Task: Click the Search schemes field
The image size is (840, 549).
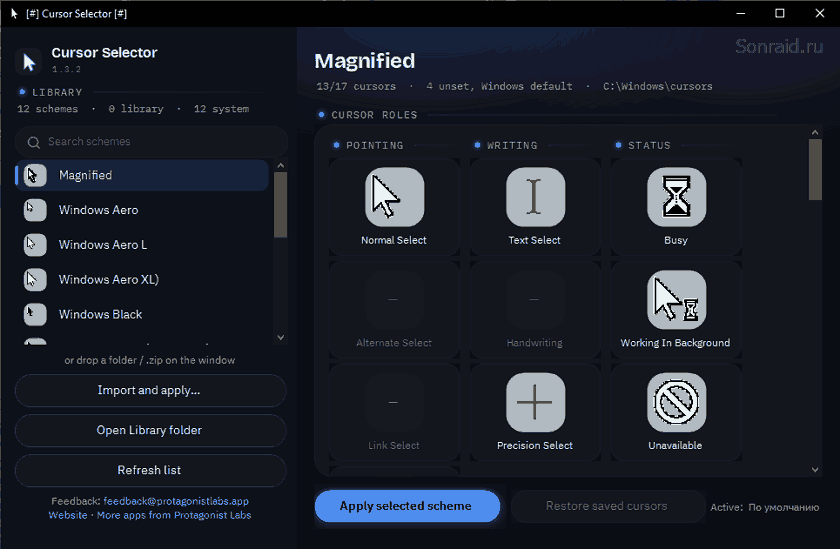Action: 151,142
